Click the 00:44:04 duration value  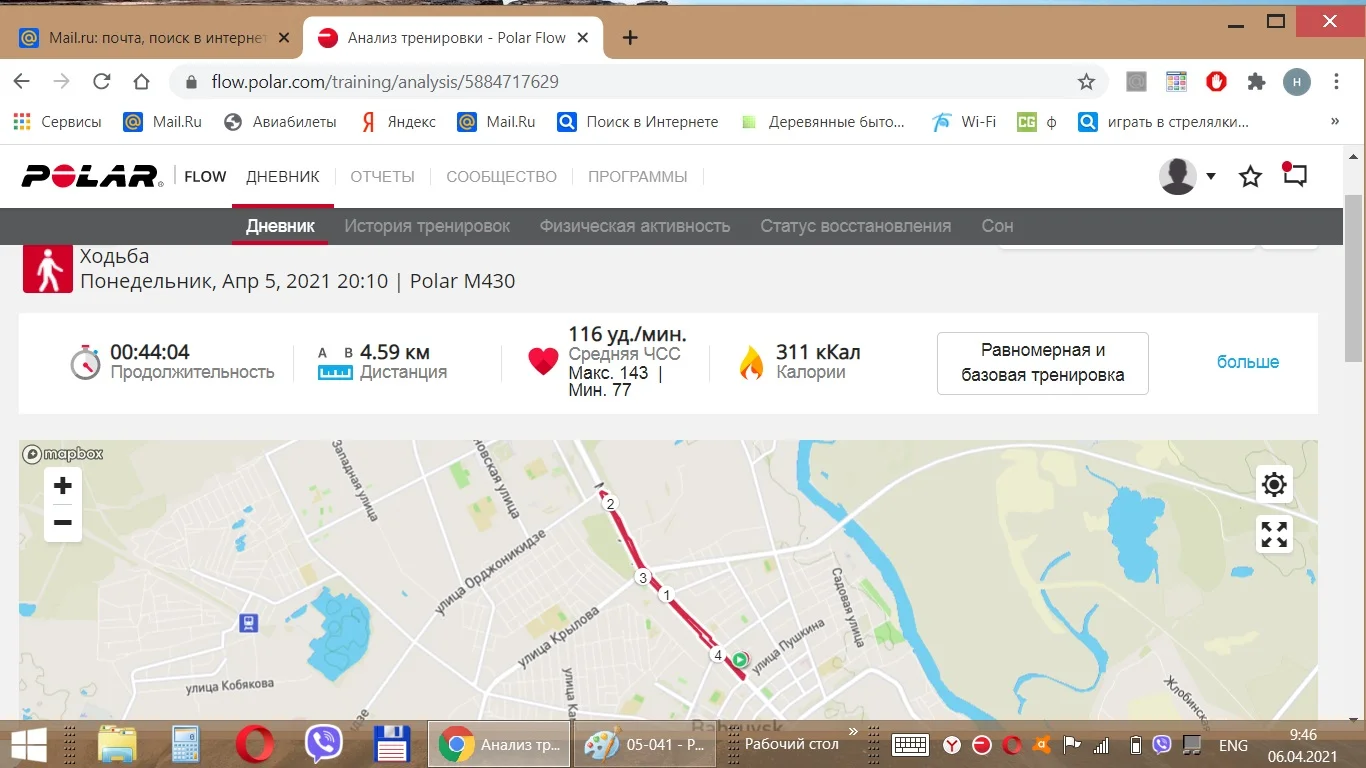[150, 352]
